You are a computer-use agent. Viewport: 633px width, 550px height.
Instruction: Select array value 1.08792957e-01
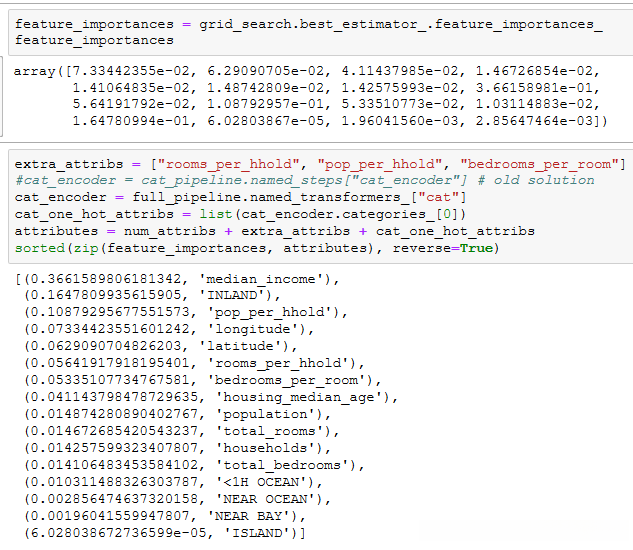point(265,104)
